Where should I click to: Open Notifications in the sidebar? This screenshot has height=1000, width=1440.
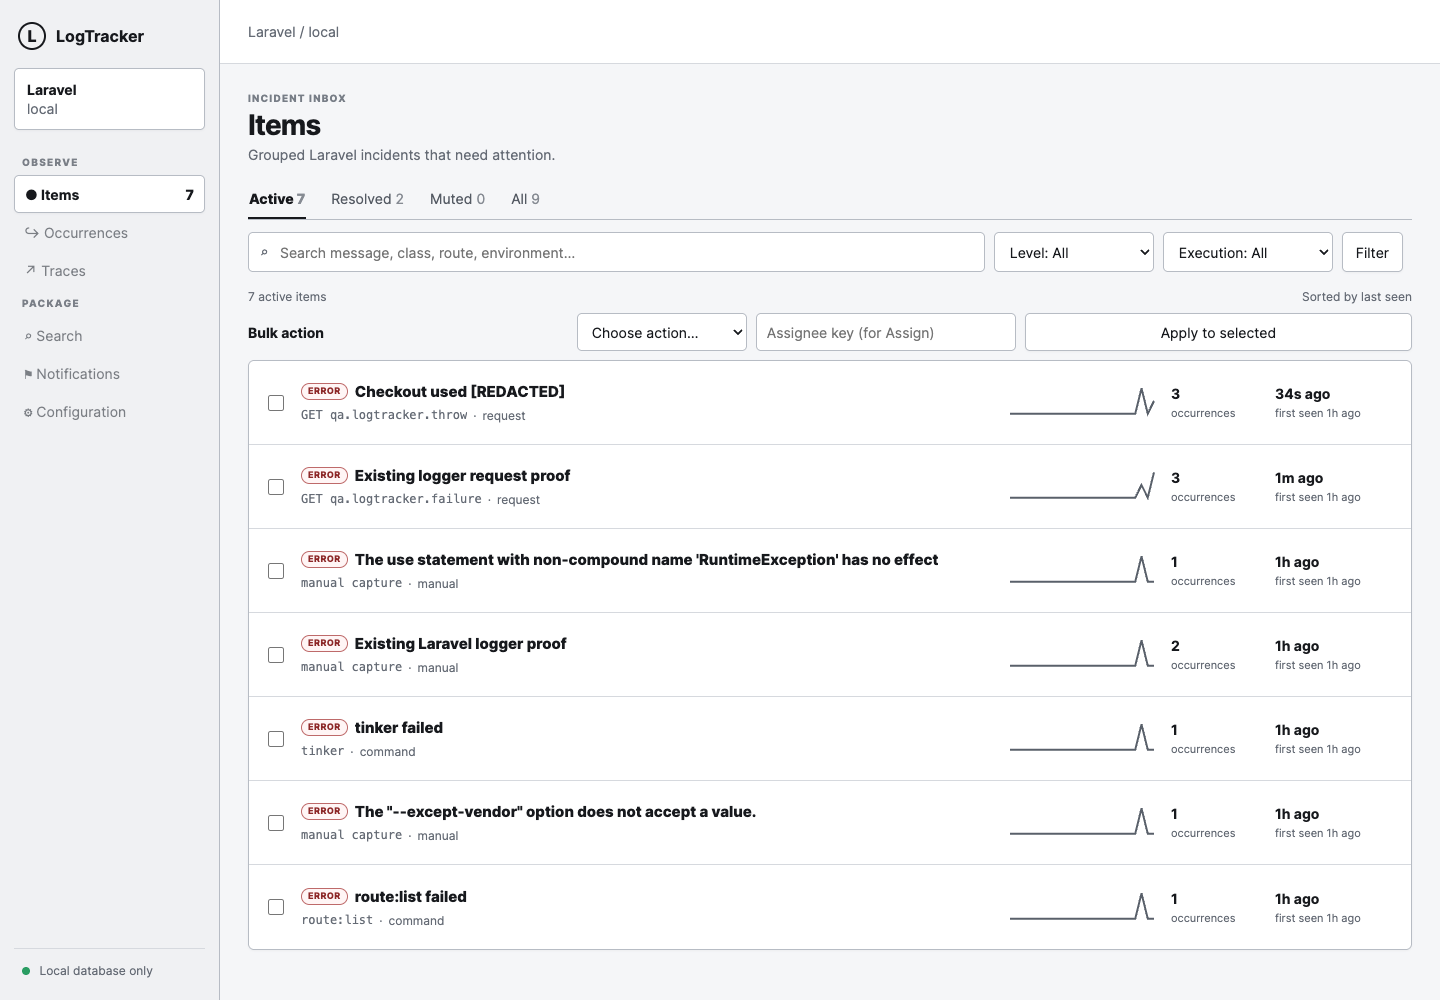[109, 374]
